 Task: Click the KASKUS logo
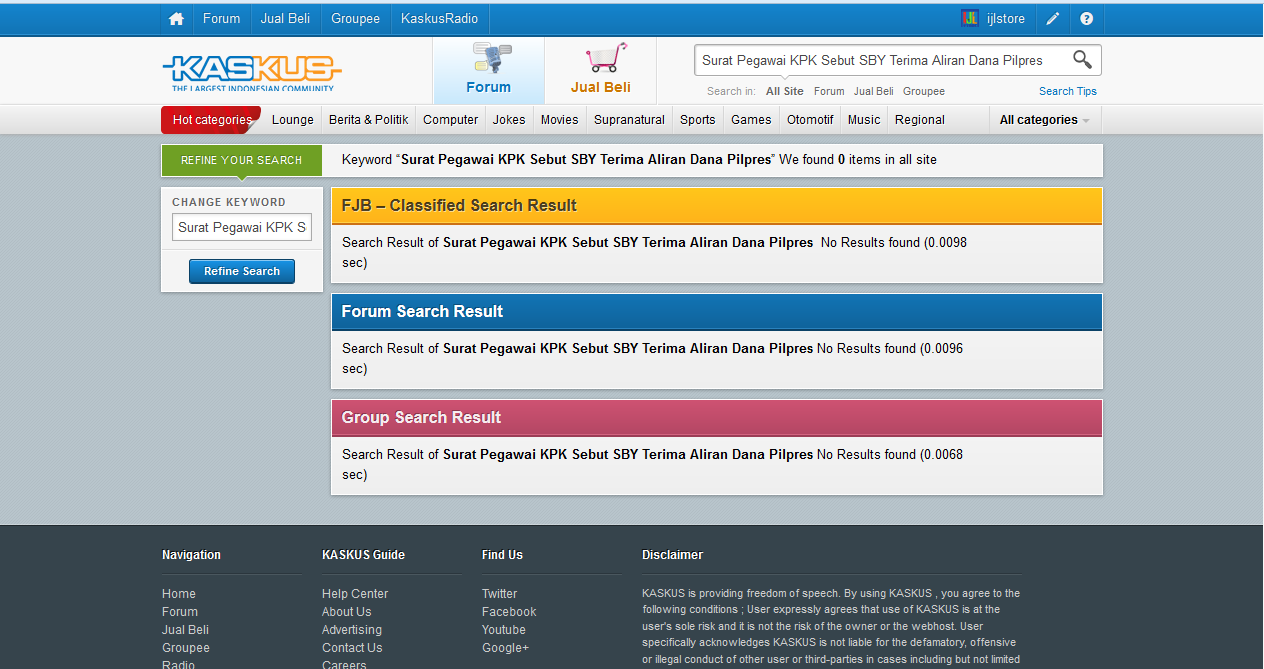click(x=251, y=71)
